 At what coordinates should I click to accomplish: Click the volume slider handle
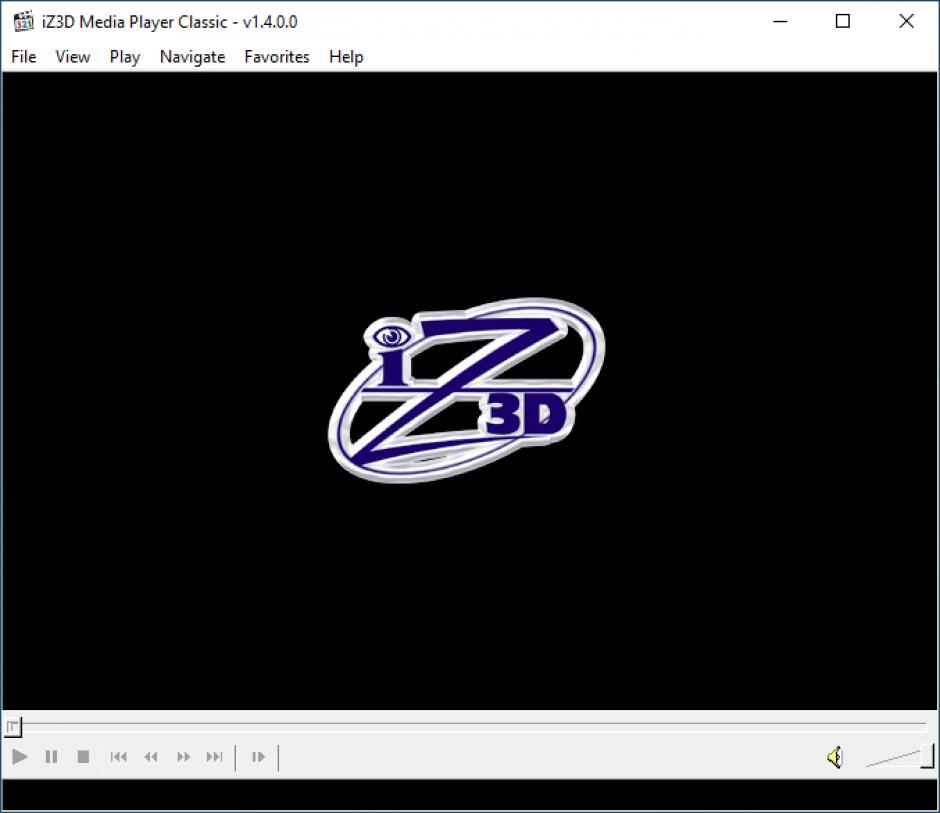(x=927, y=755)
